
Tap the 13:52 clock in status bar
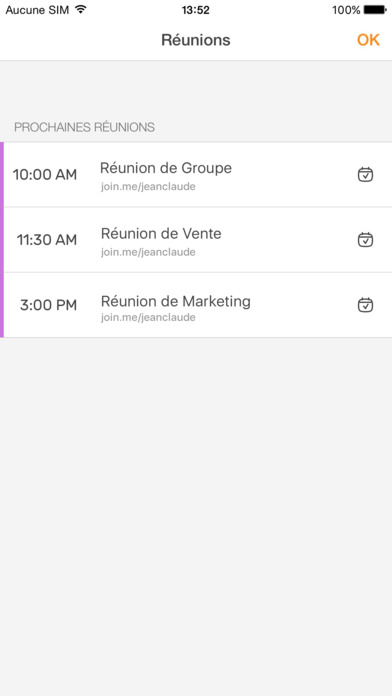point(195,10)
